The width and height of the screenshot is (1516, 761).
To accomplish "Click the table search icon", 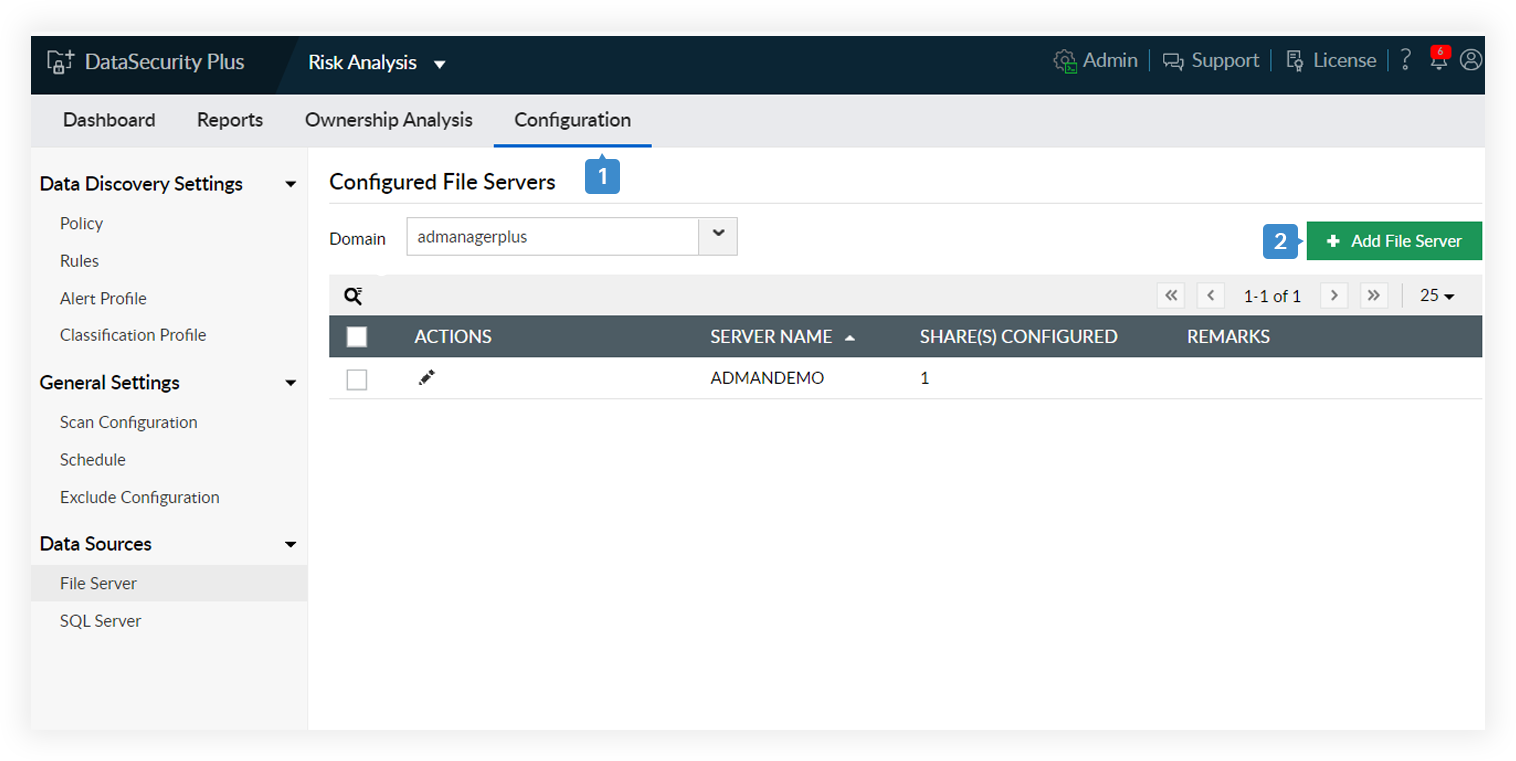I will pos(353,296).
